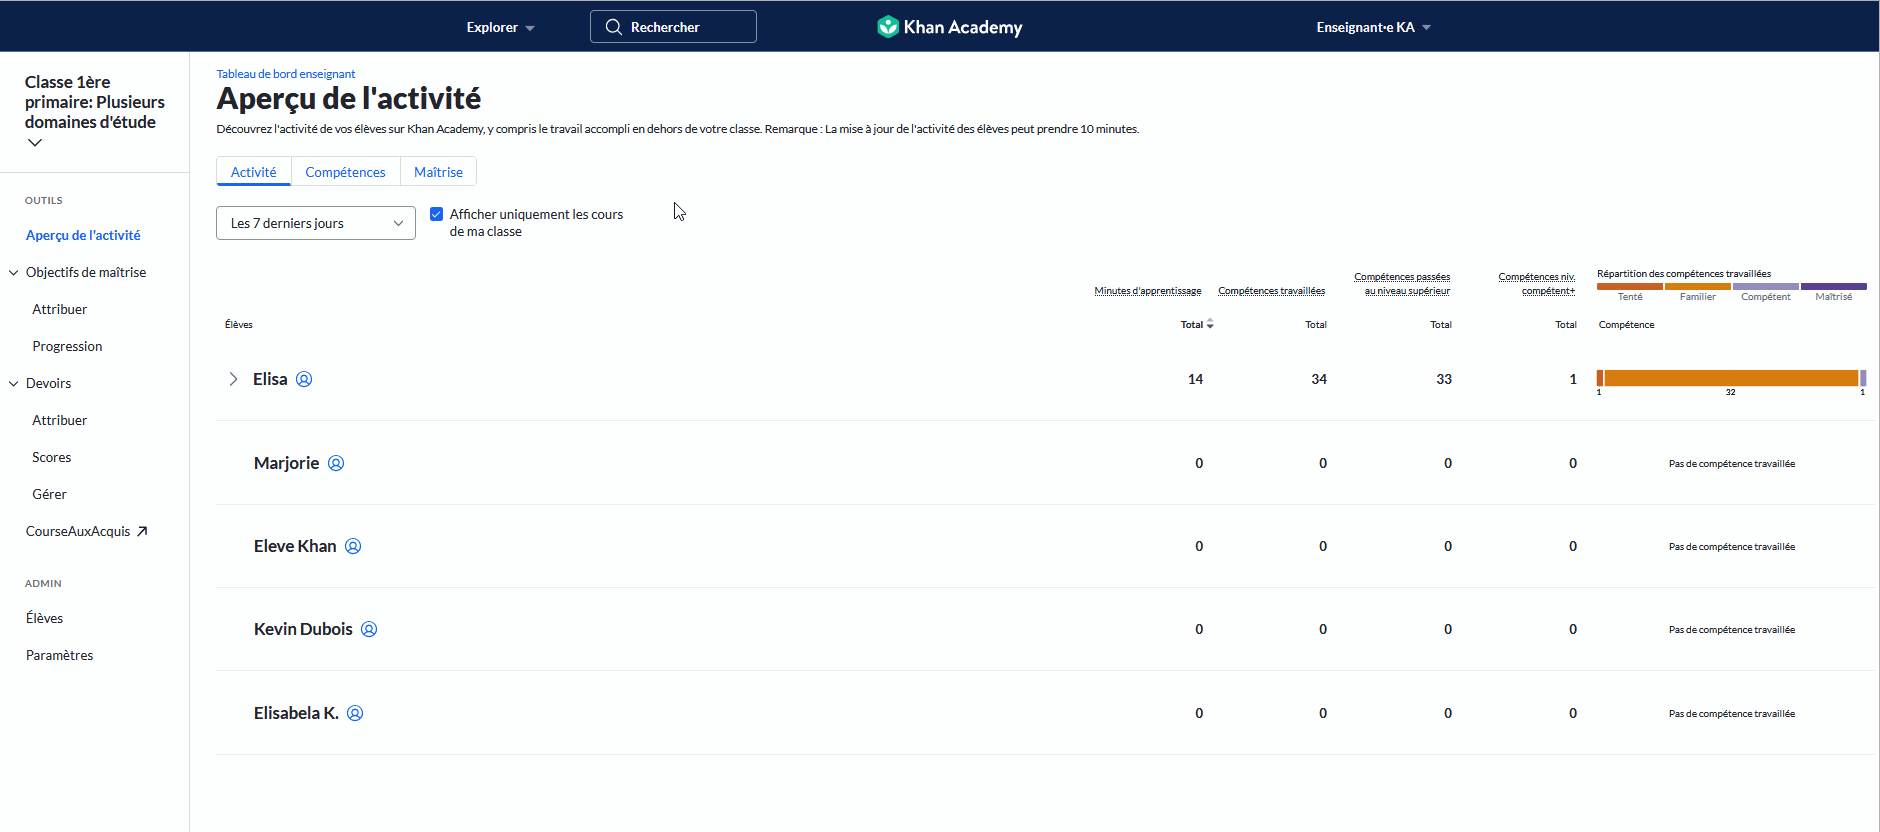Click Eleve Khan's name link
1880x832 pixels.
pyautogui.click(x=295, y=546)
